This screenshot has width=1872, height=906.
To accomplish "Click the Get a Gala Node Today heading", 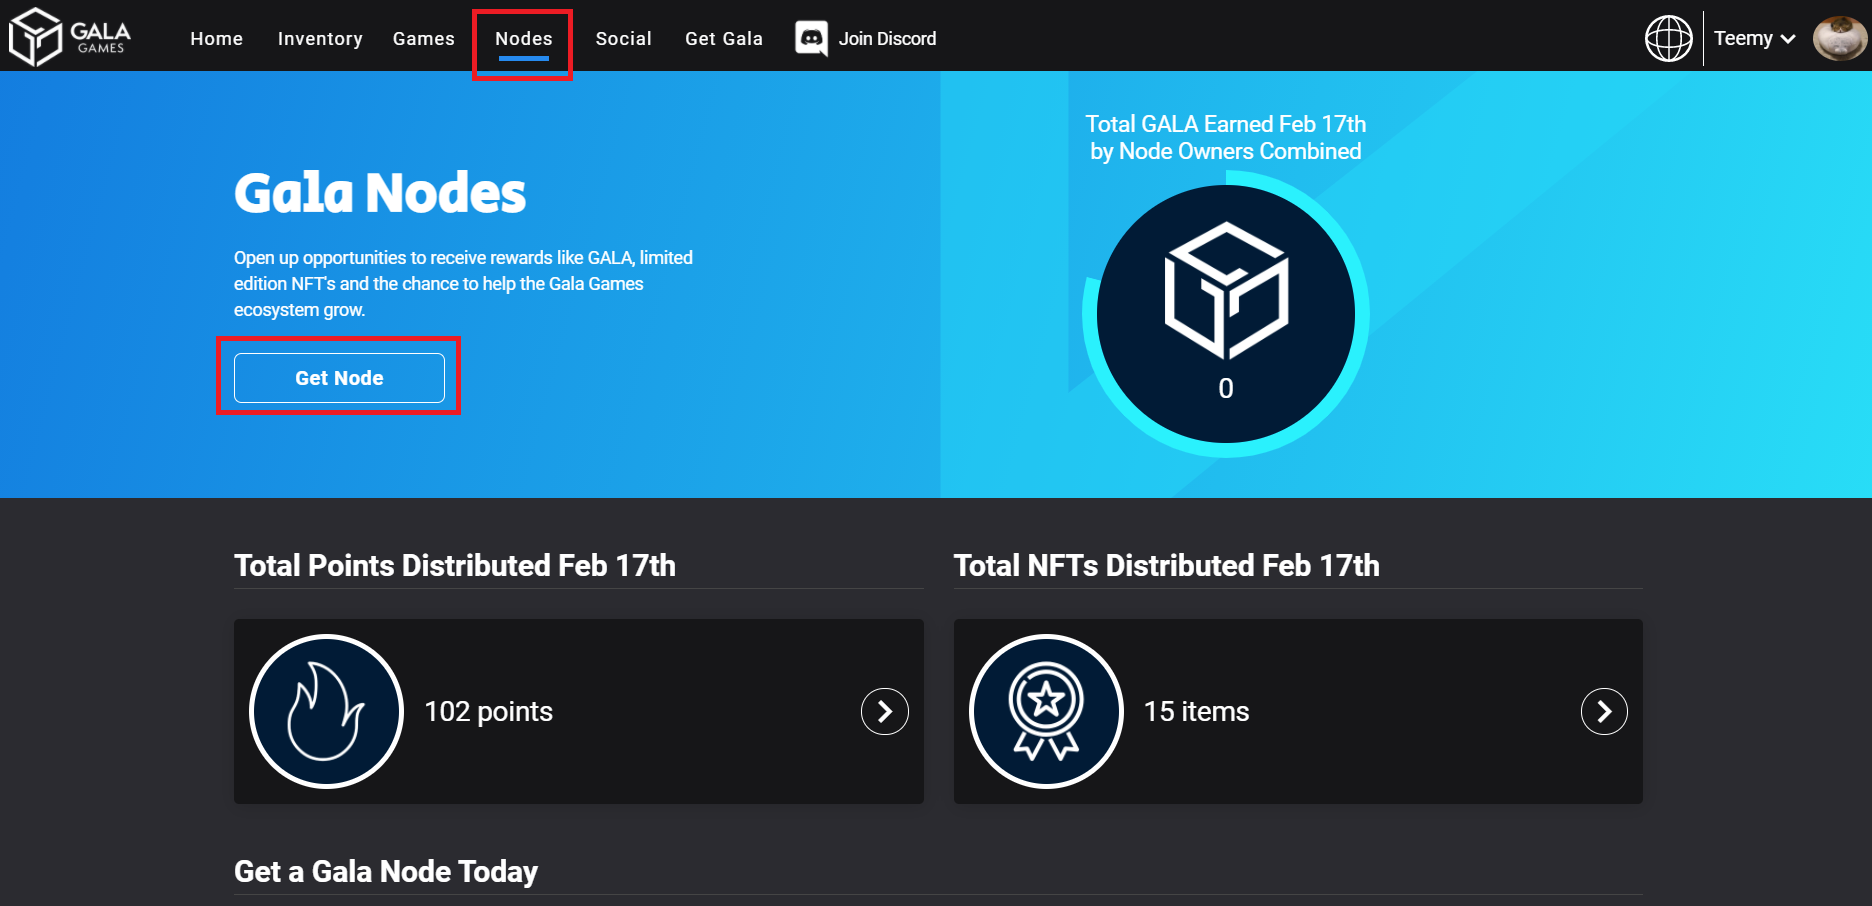I will tap(386, 872).
